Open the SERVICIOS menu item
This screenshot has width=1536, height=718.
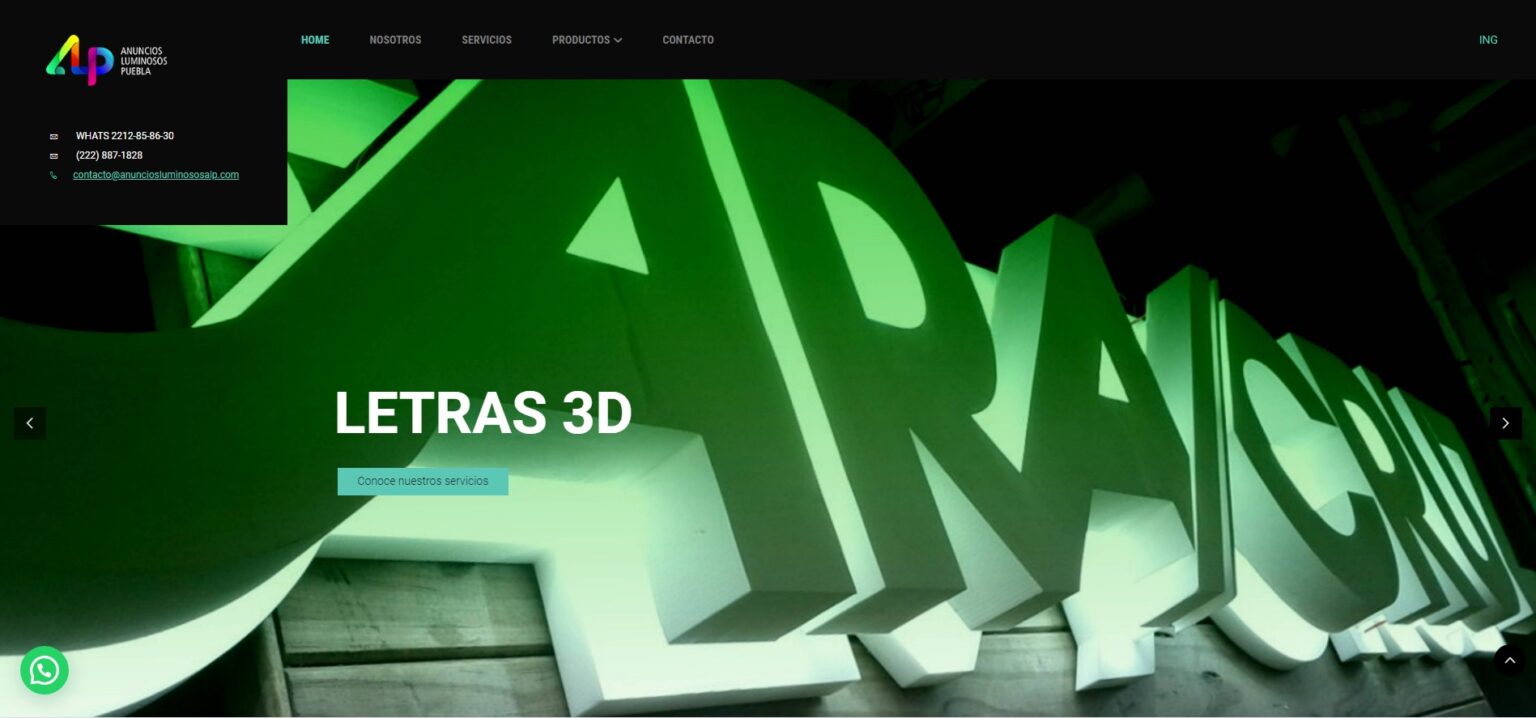pos(487,40)
